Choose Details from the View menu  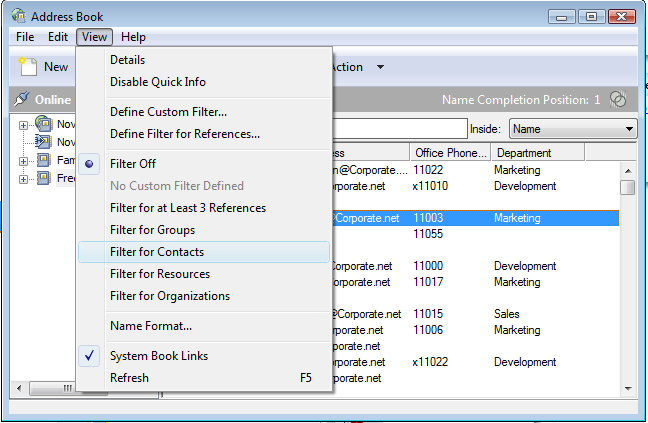click(x=204, y=60)
